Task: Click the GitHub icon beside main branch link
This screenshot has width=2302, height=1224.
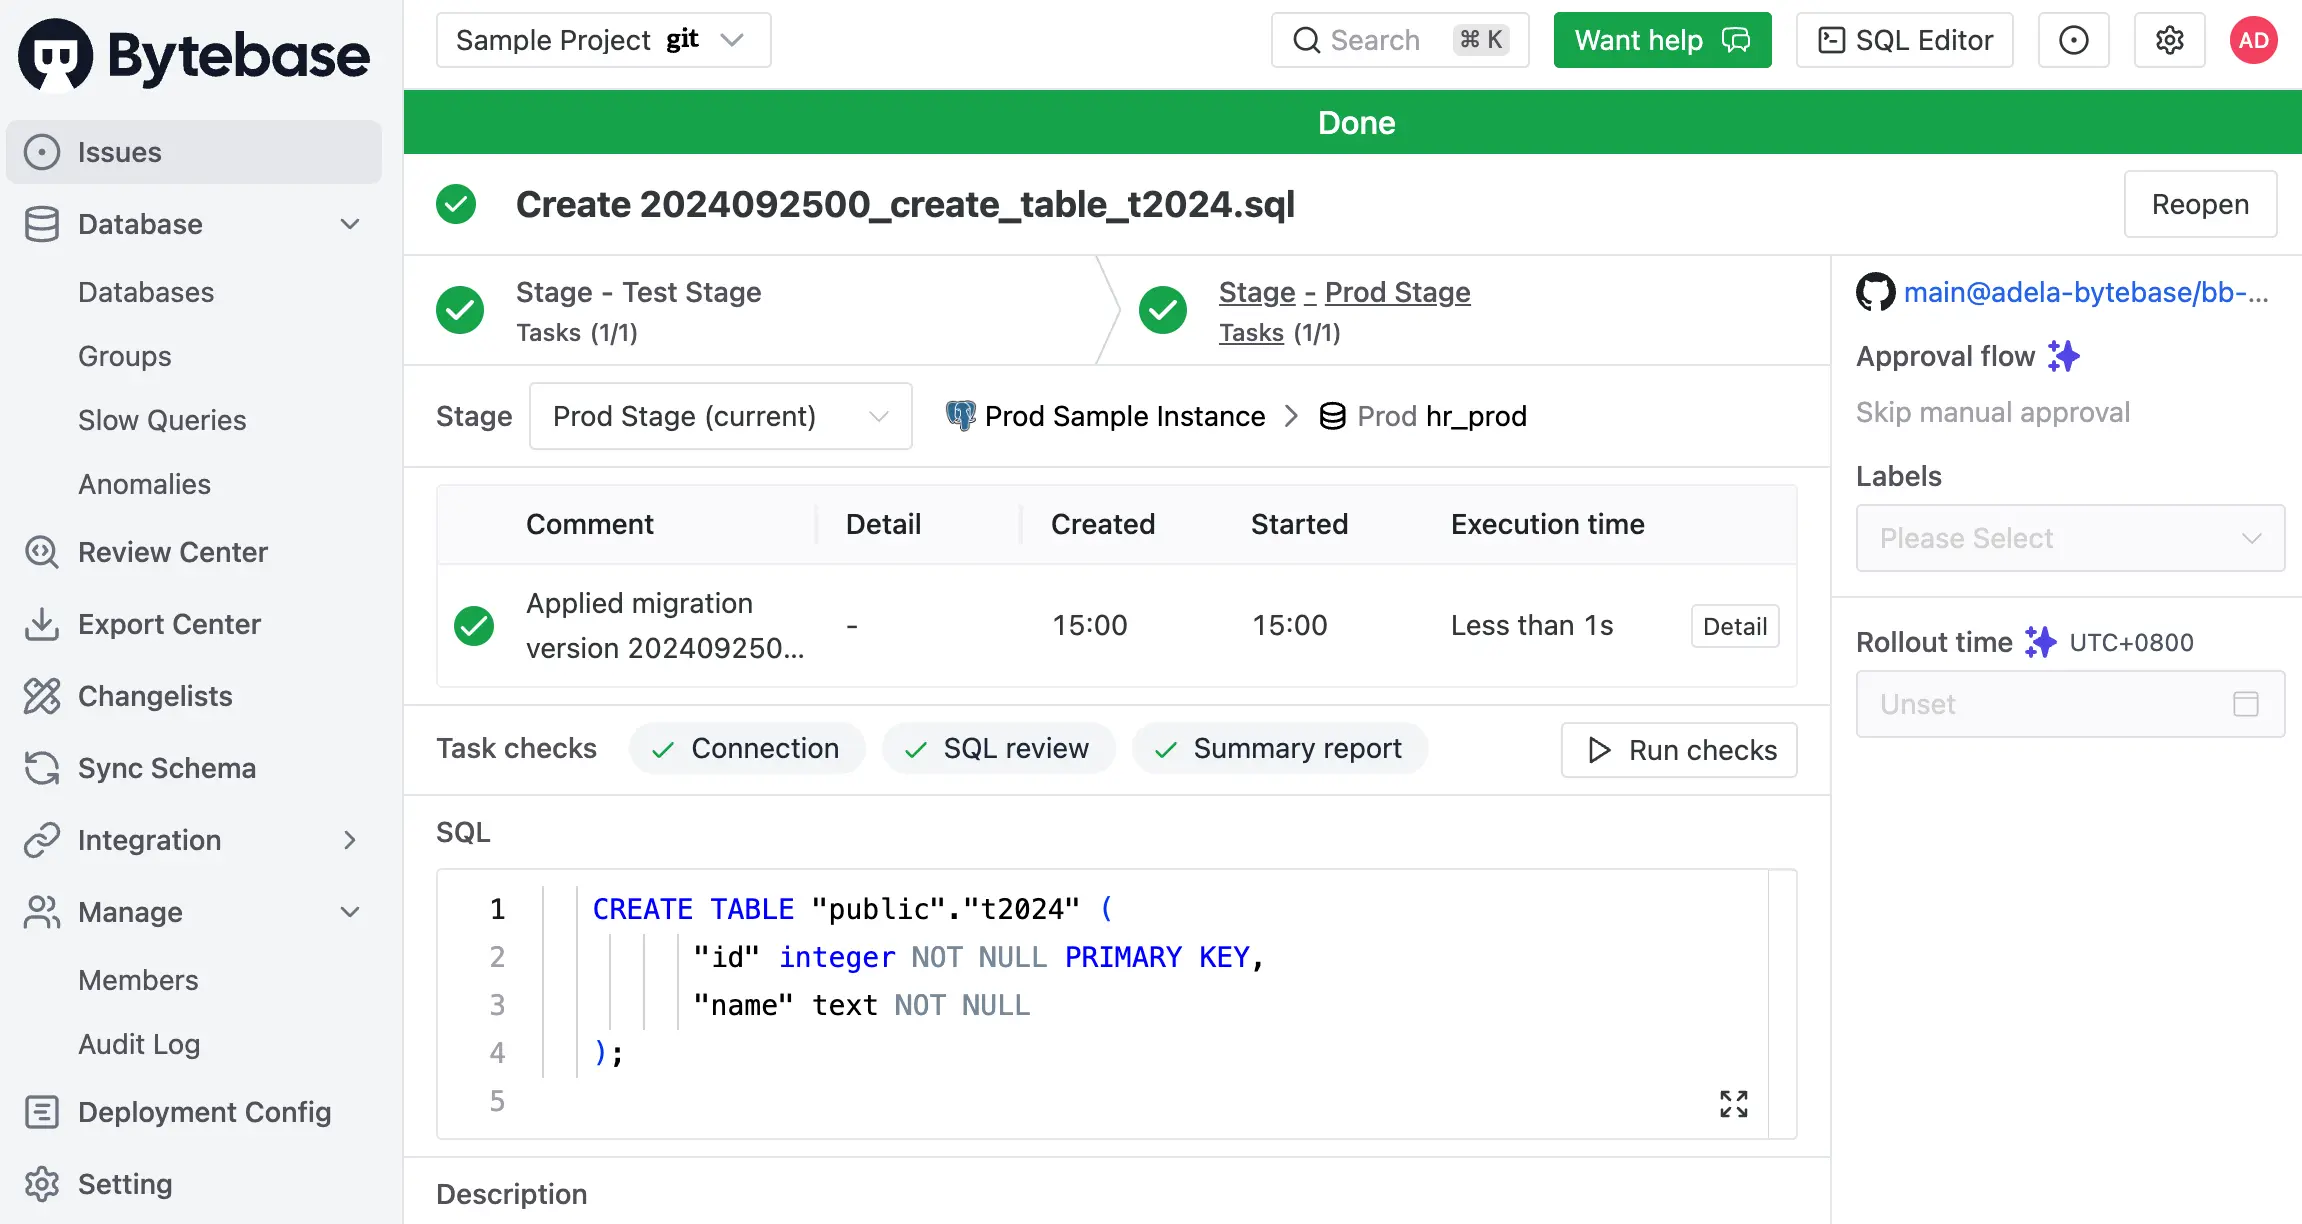Action: pyautogui.click(x=1875, y=292)
